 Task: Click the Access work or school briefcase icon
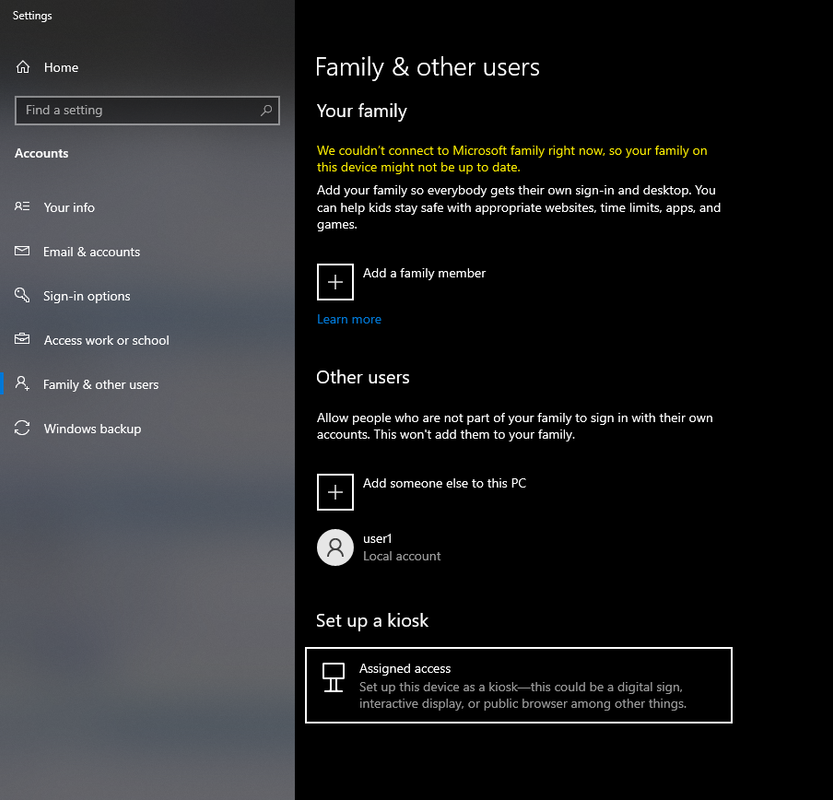coord(22,339)
